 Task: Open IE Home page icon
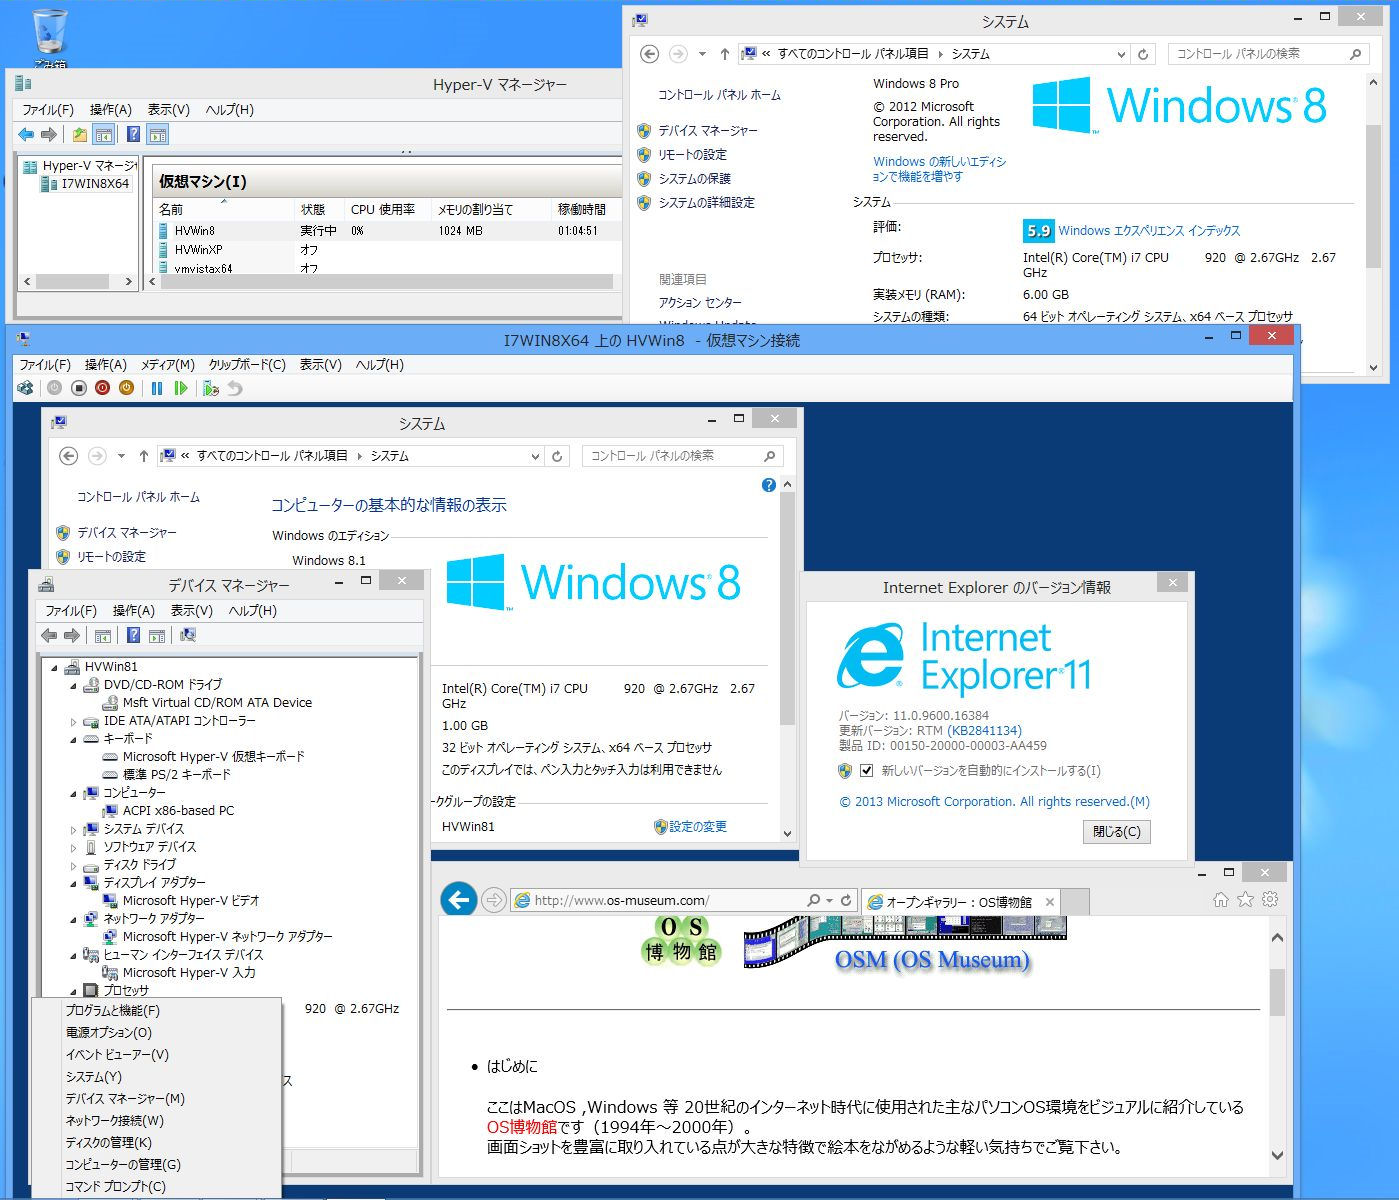pos(1221,900)
